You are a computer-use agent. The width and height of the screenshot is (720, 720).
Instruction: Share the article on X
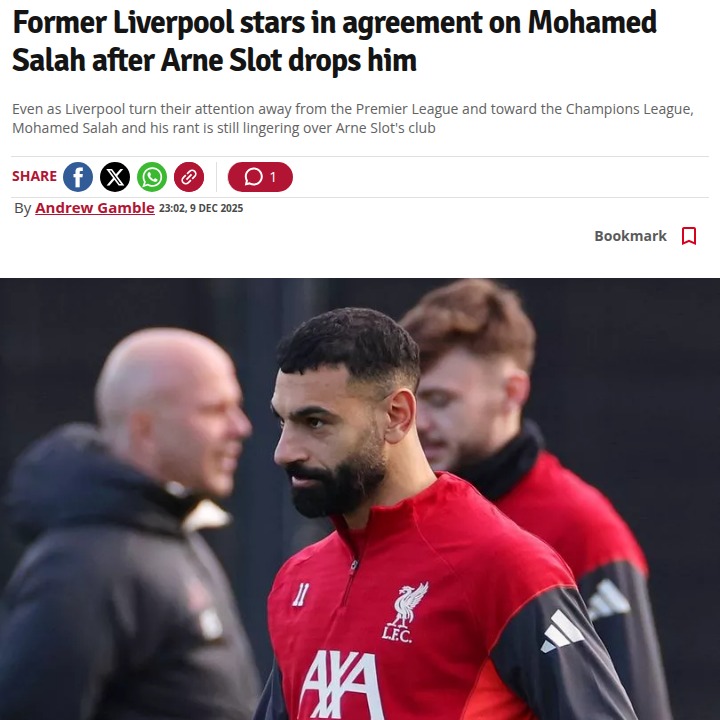[115, 177]
